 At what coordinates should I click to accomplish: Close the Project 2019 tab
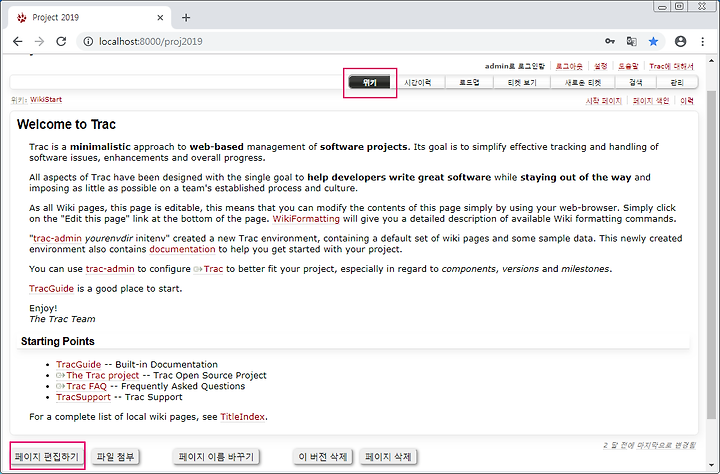click(x=160, y=17)
